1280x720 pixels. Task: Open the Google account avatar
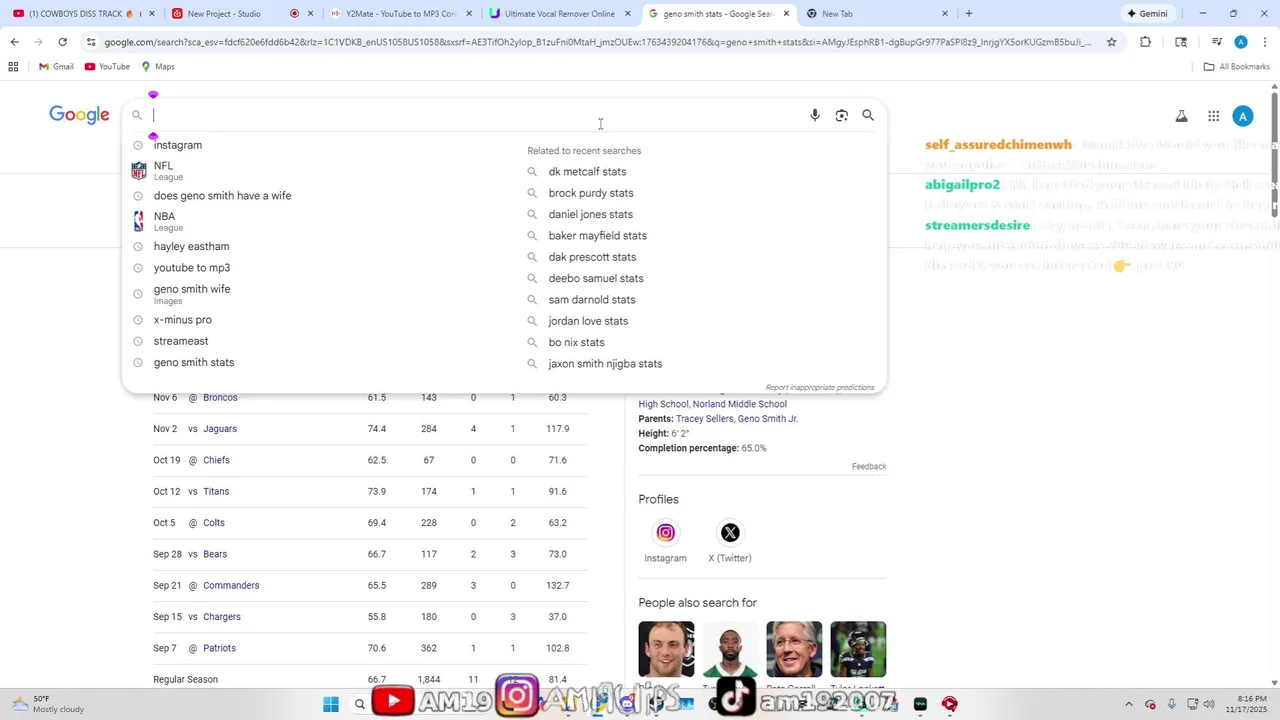(x=1242, y=117)
